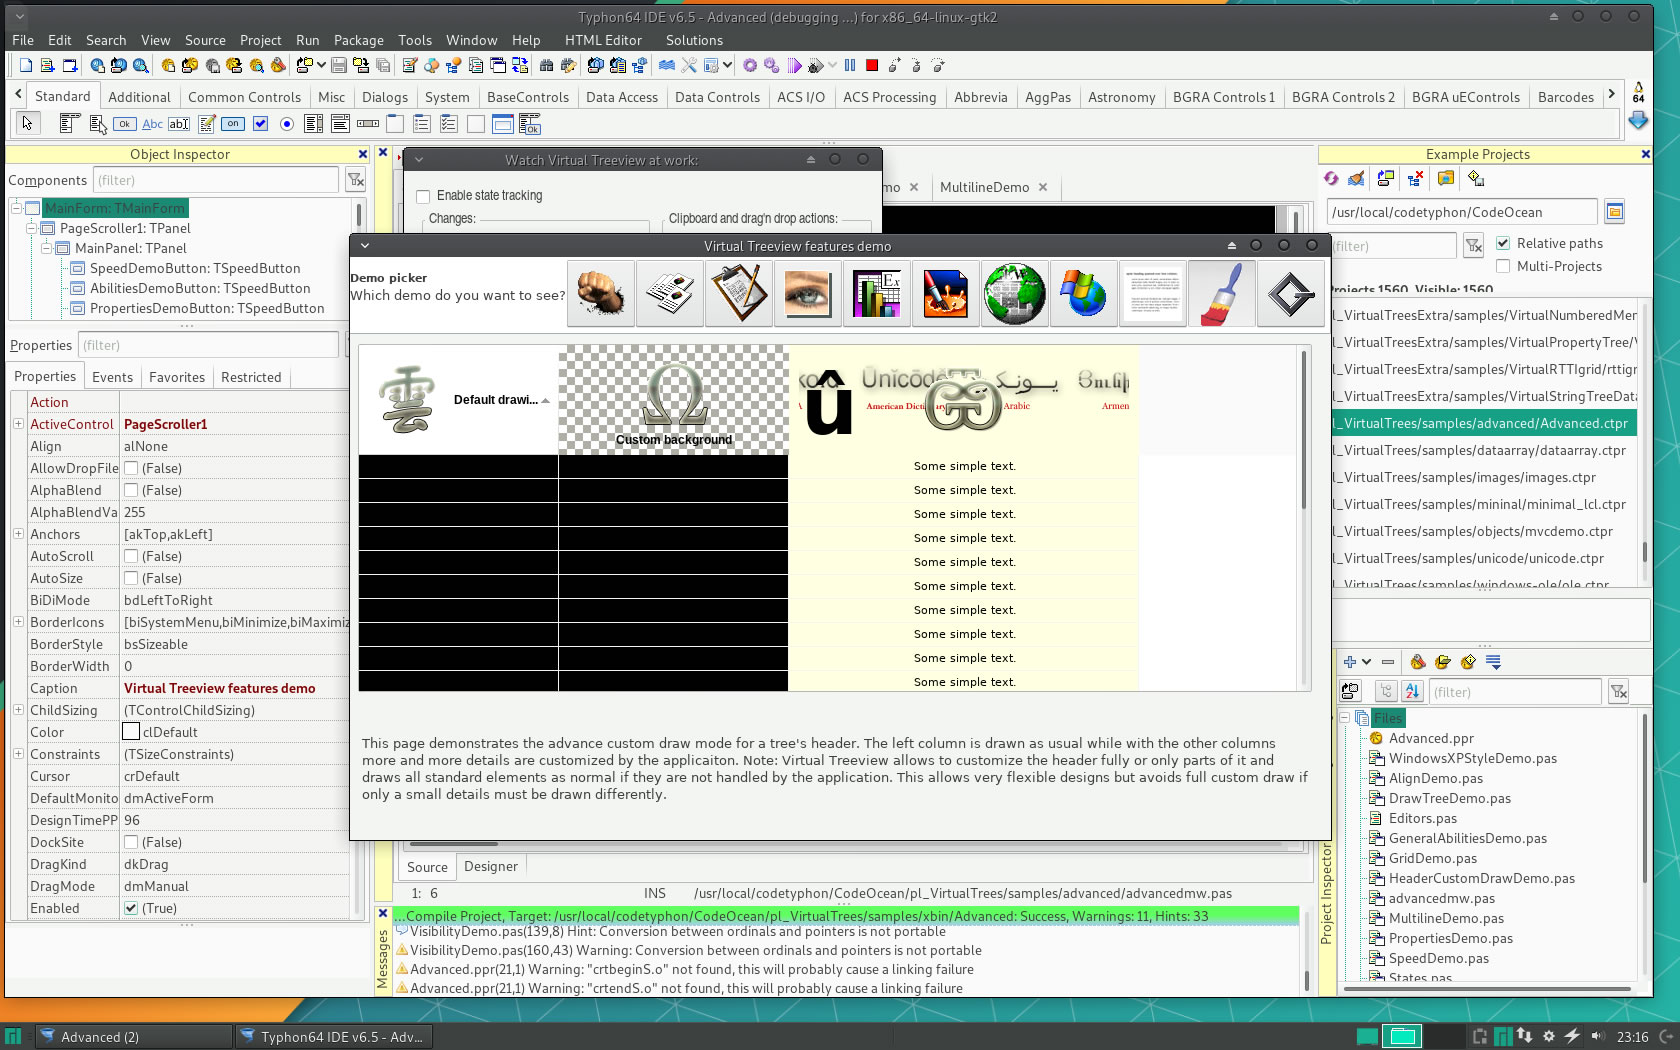The height and width of the screenshot is (1050, 1680).
Task: Click the A-Z sort icon in Project Inspector
Action: pyautogui.click(x=1412, y=691)
